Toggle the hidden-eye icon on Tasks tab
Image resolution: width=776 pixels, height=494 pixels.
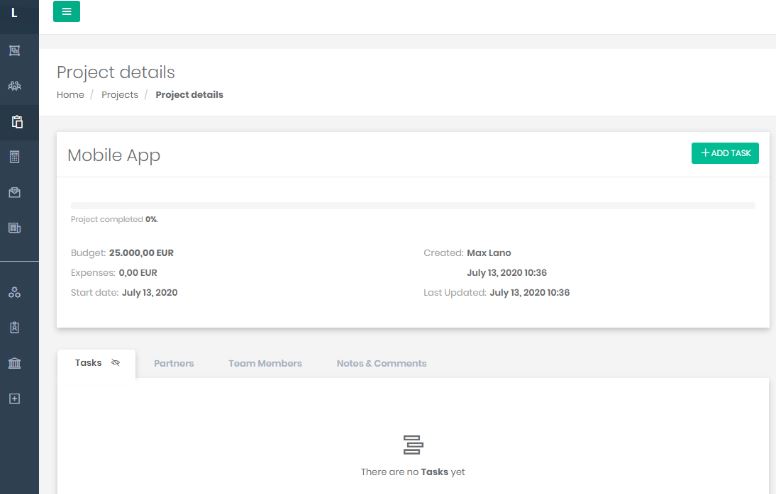[116, 363]
